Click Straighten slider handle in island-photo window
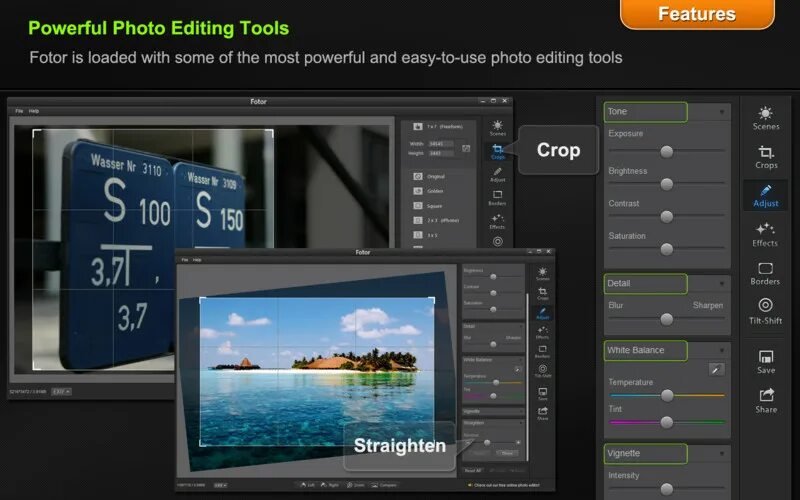The image size is (800, 500). click(x=487, y=442)
